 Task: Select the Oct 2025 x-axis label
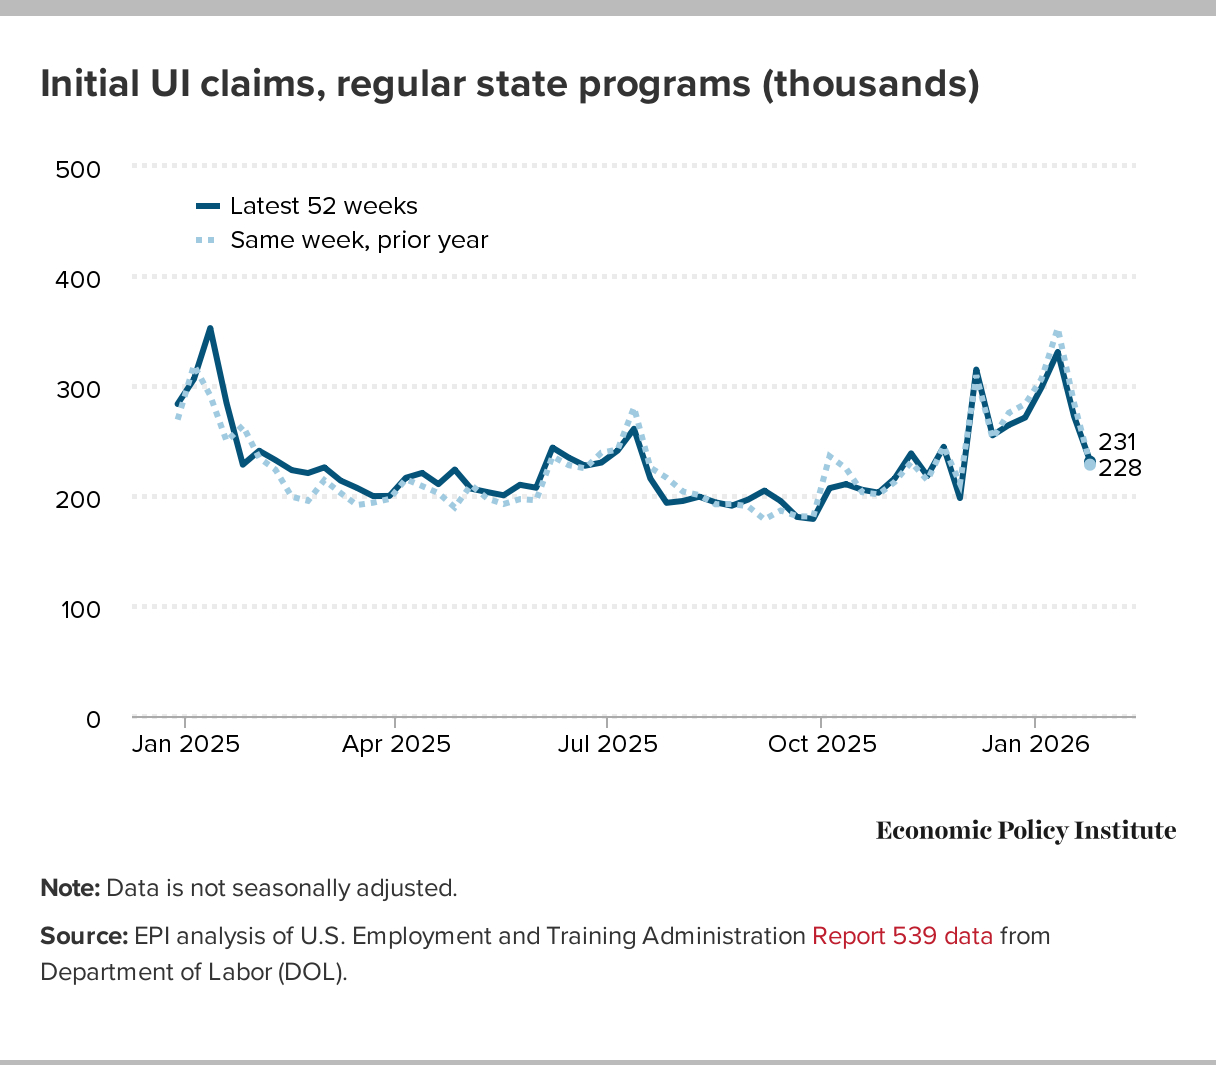pos(820,744)
